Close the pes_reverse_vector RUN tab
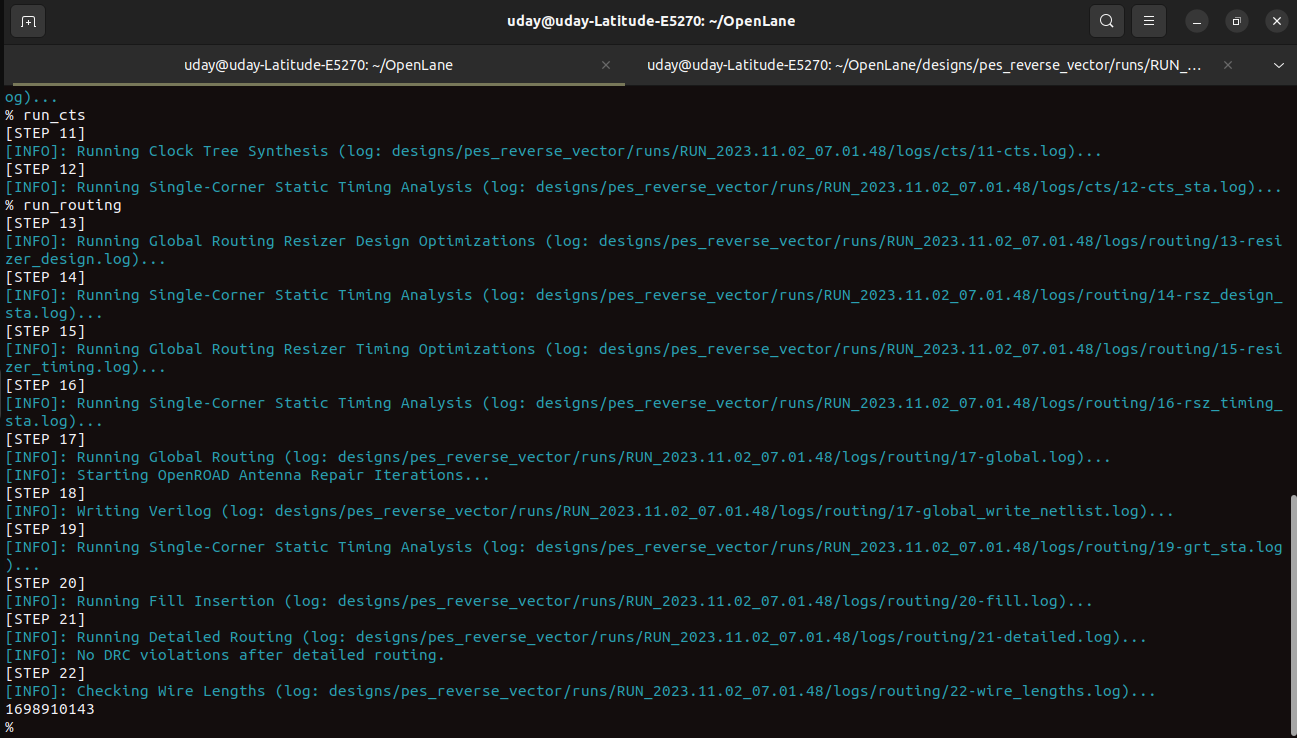Viewport: 1297px width, 738px height. (x=1227, y=65)
